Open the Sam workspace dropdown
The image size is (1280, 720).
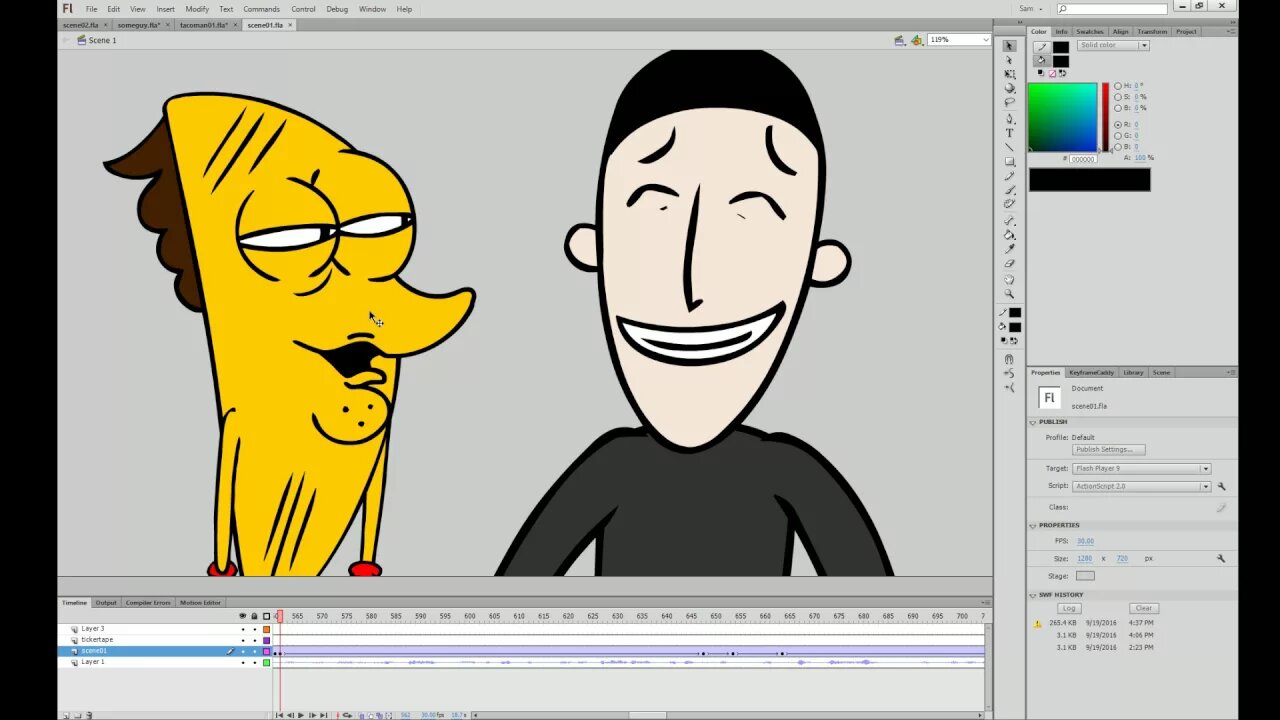[x=1030, y=9]
